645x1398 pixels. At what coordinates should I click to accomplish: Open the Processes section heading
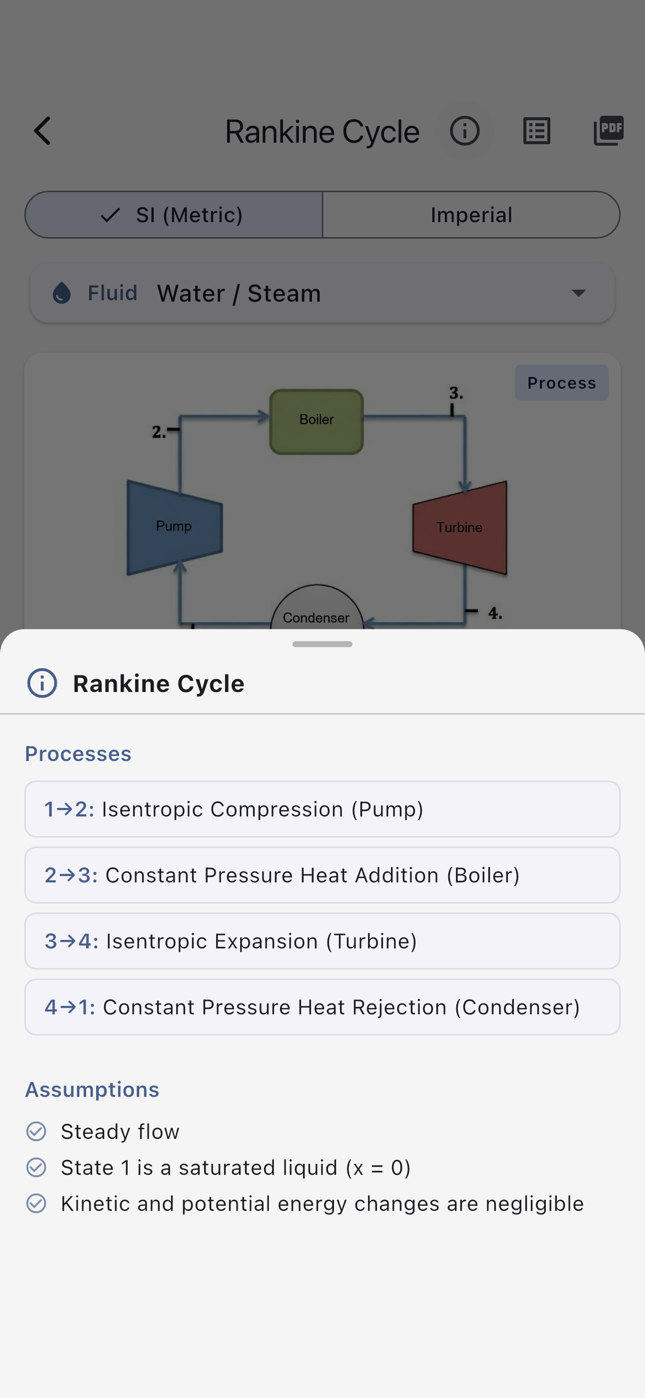pyautogui.click(x=78, y=753)
